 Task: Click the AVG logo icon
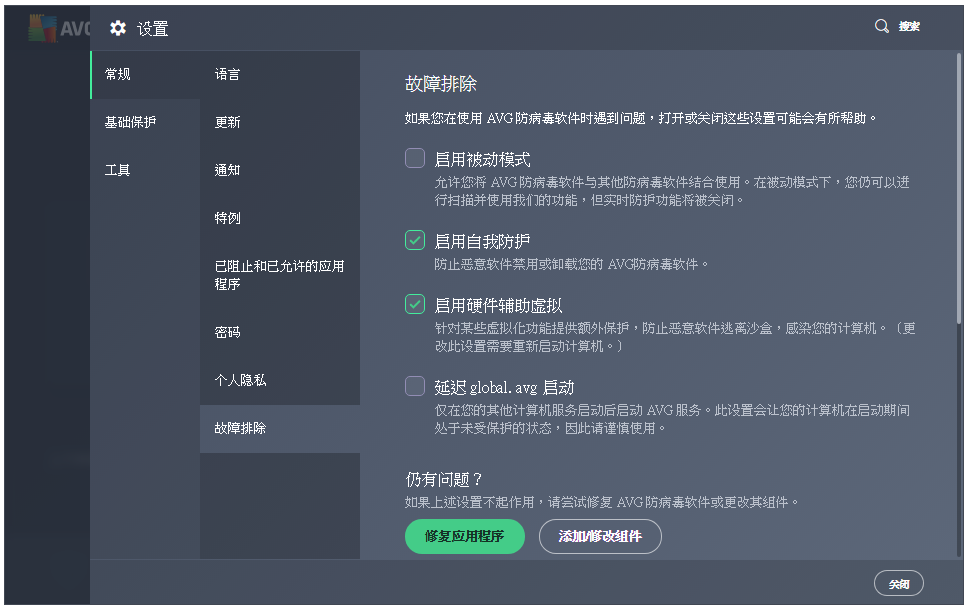[x=42, y=28]
